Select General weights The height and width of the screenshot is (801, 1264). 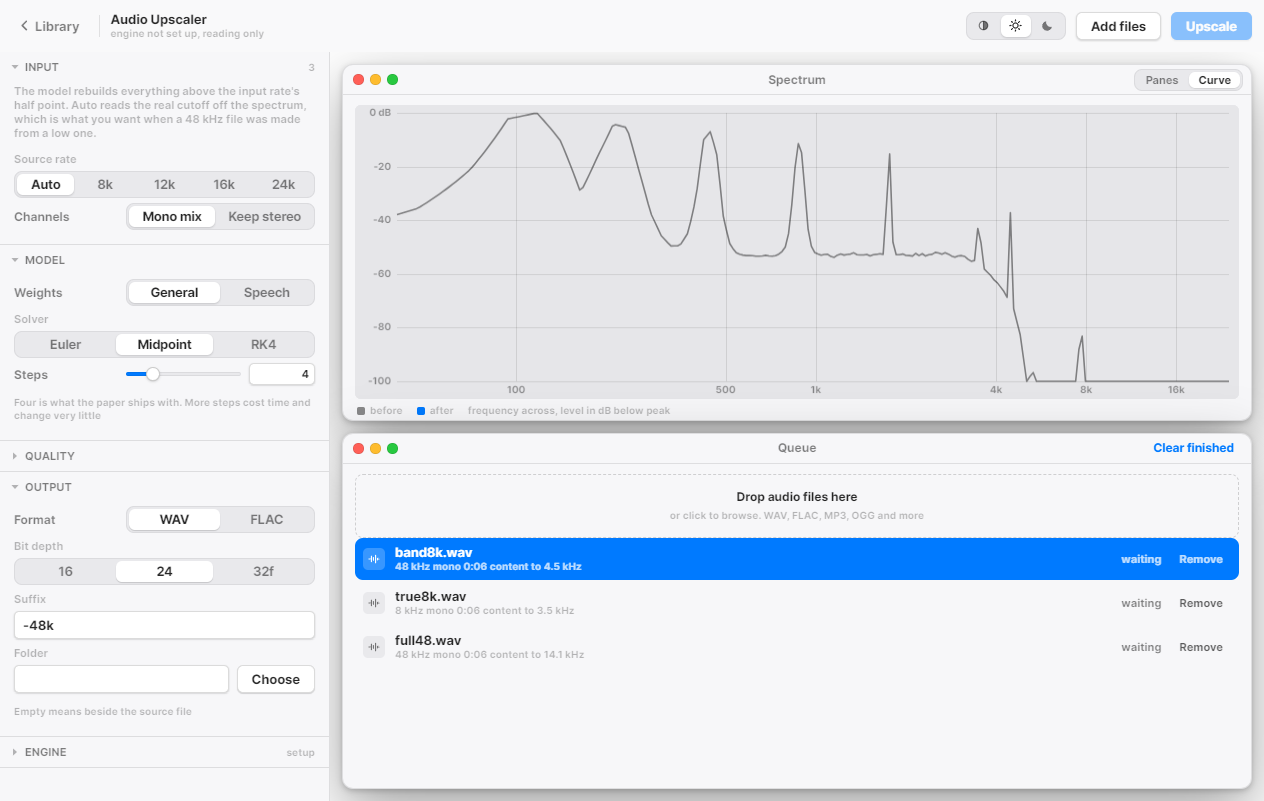coord(174,293)
